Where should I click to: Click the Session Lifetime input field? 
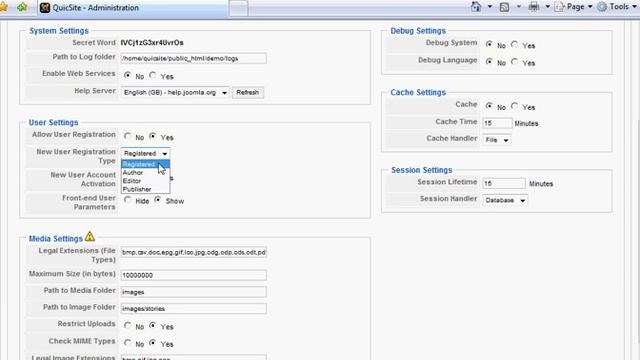point(504,184)
